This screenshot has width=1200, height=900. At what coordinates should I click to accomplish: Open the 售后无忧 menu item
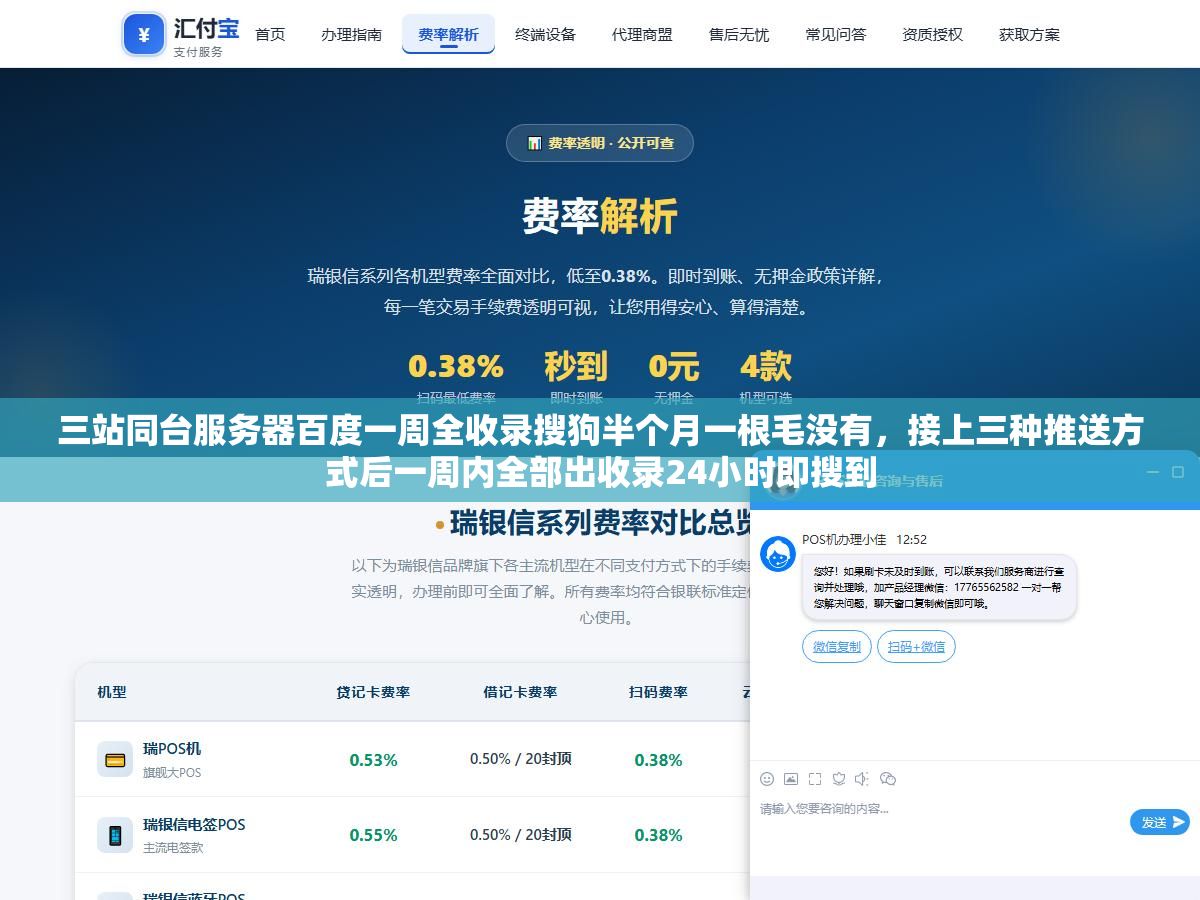[x=739, y=34]
